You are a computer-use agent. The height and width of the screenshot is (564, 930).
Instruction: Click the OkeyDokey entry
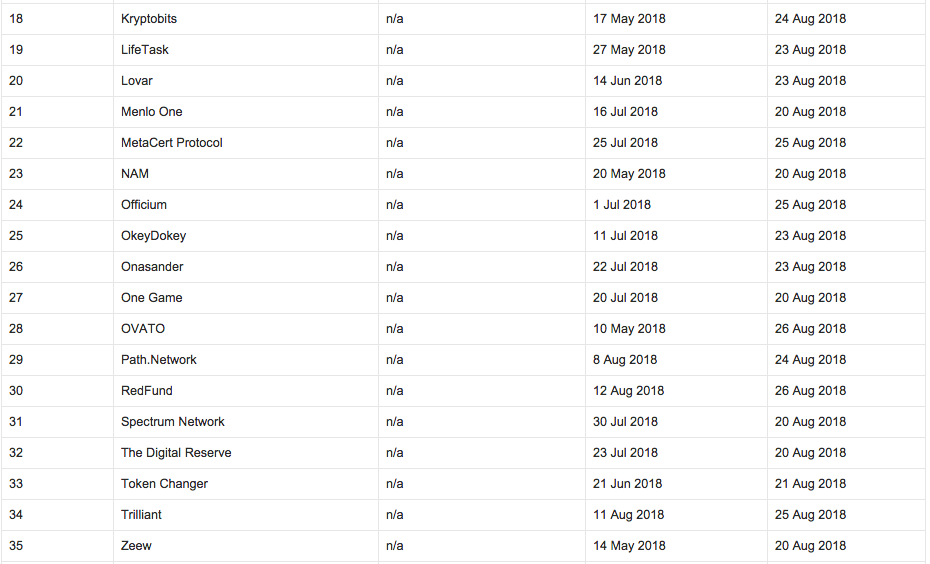click(153, 235)
